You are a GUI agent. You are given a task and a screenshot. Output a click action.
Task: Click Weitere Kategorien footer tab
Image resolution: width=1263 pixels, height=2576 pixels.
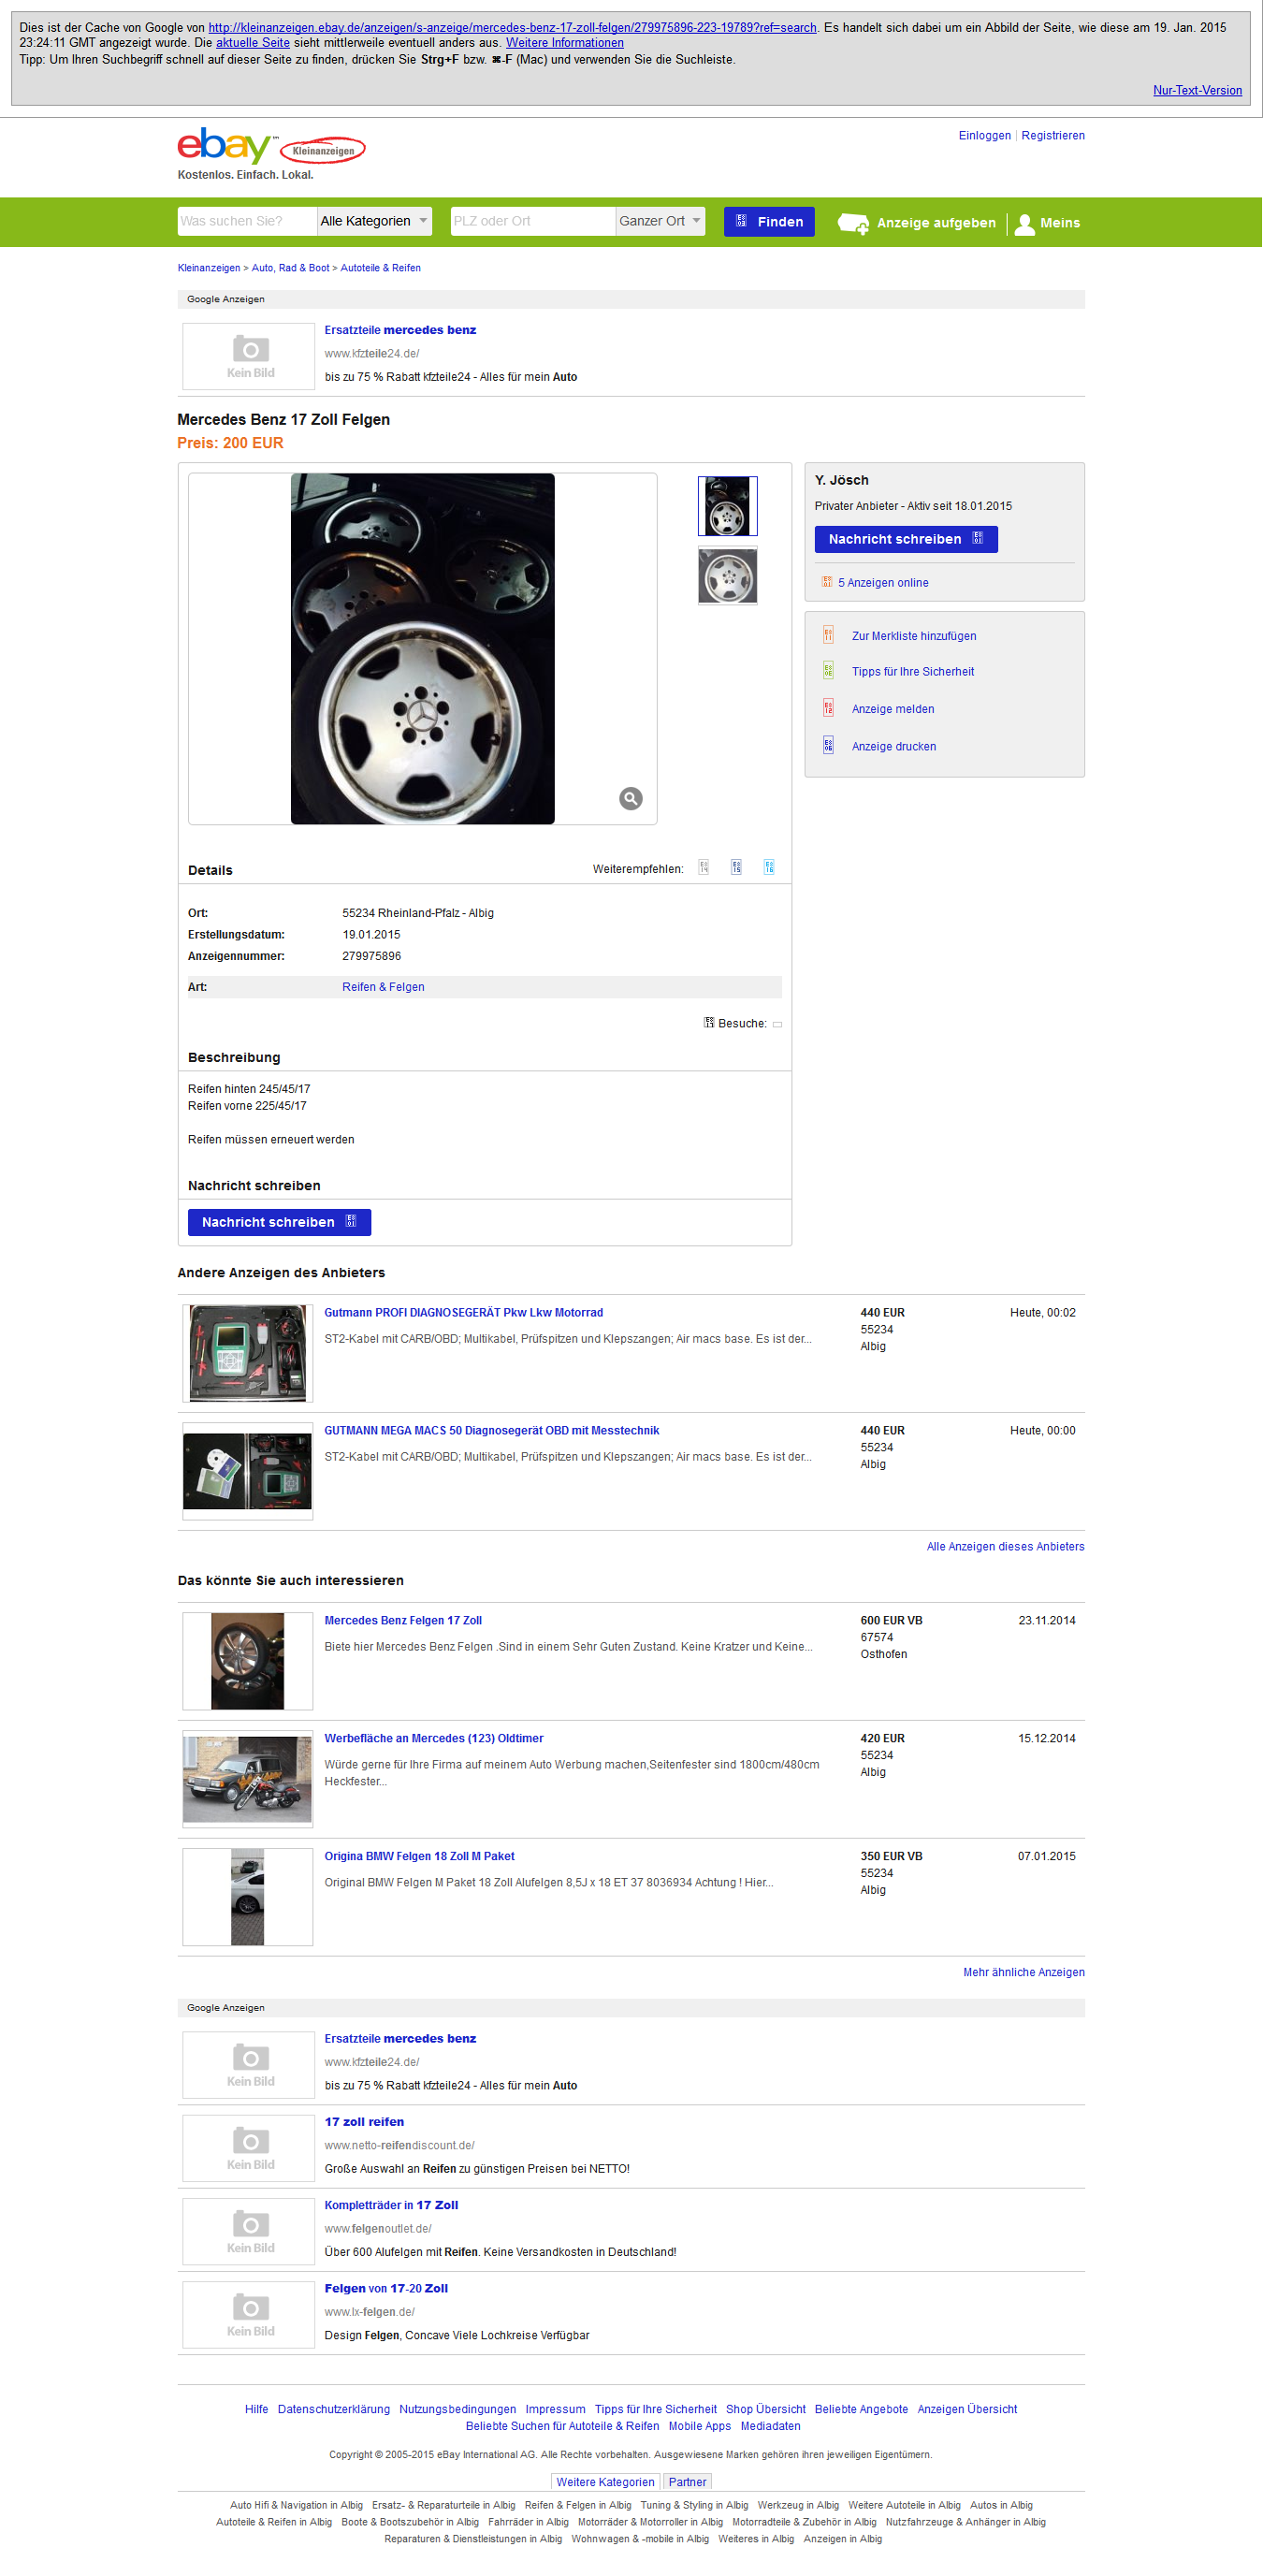pyautogui.click(x=605, y=2482)
